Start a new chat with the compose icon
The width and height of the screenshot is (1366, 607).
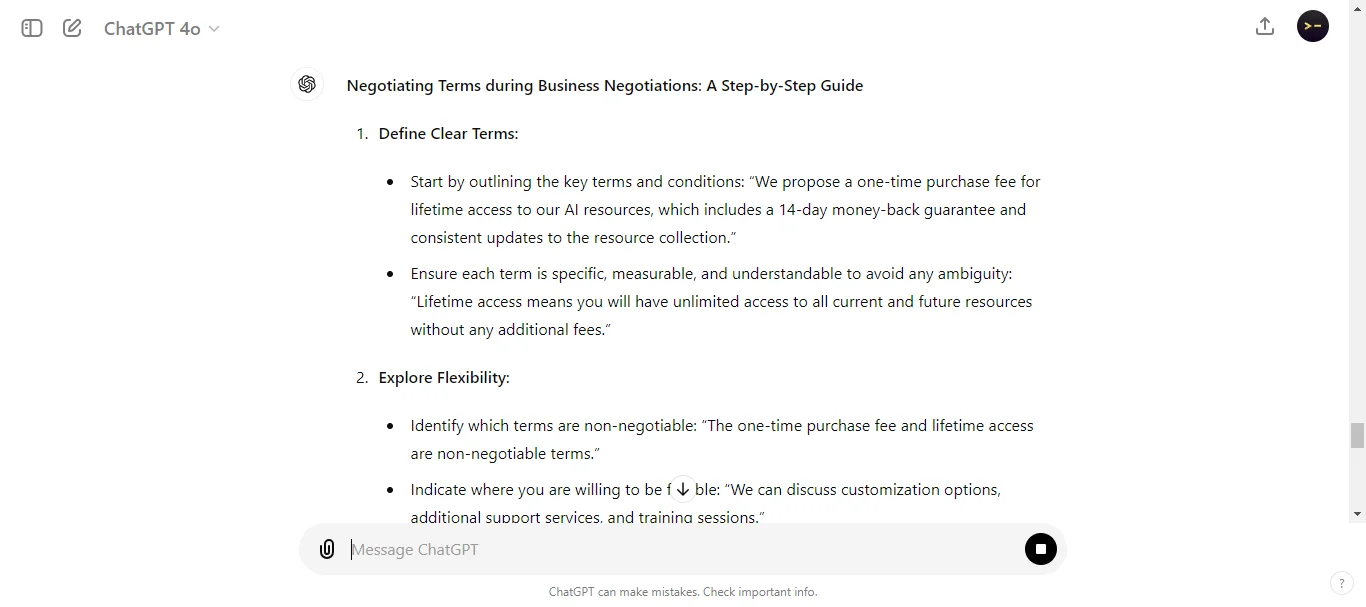[x=71, y=28]
